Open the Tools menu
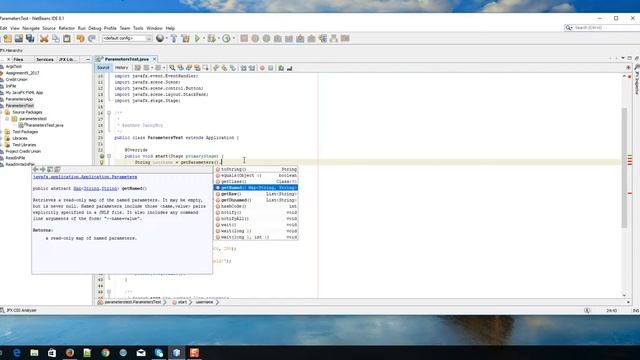Viewport: 640px width, 360px height. point(138,28)
